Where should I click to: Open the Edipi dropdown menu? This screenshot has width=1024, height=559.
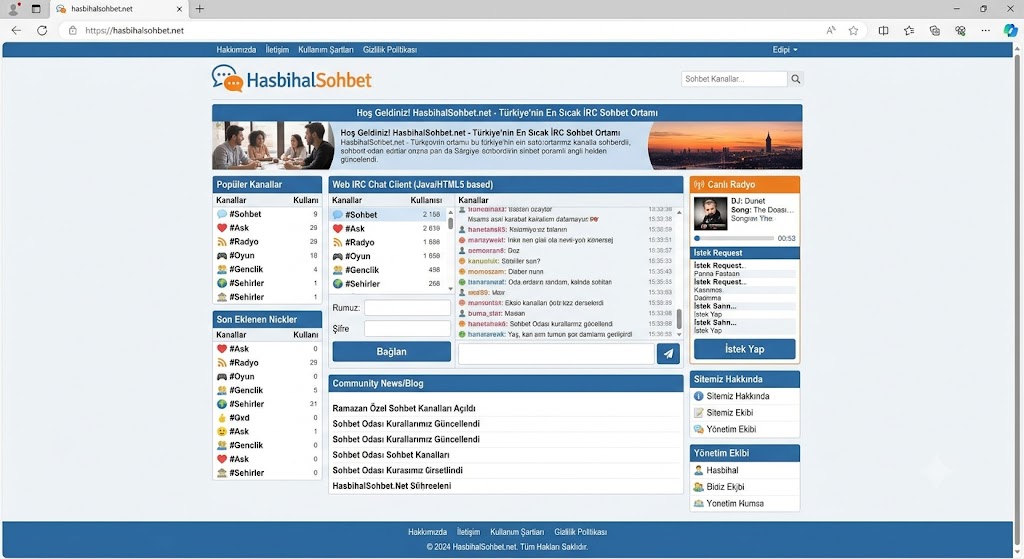pos(784,50)
